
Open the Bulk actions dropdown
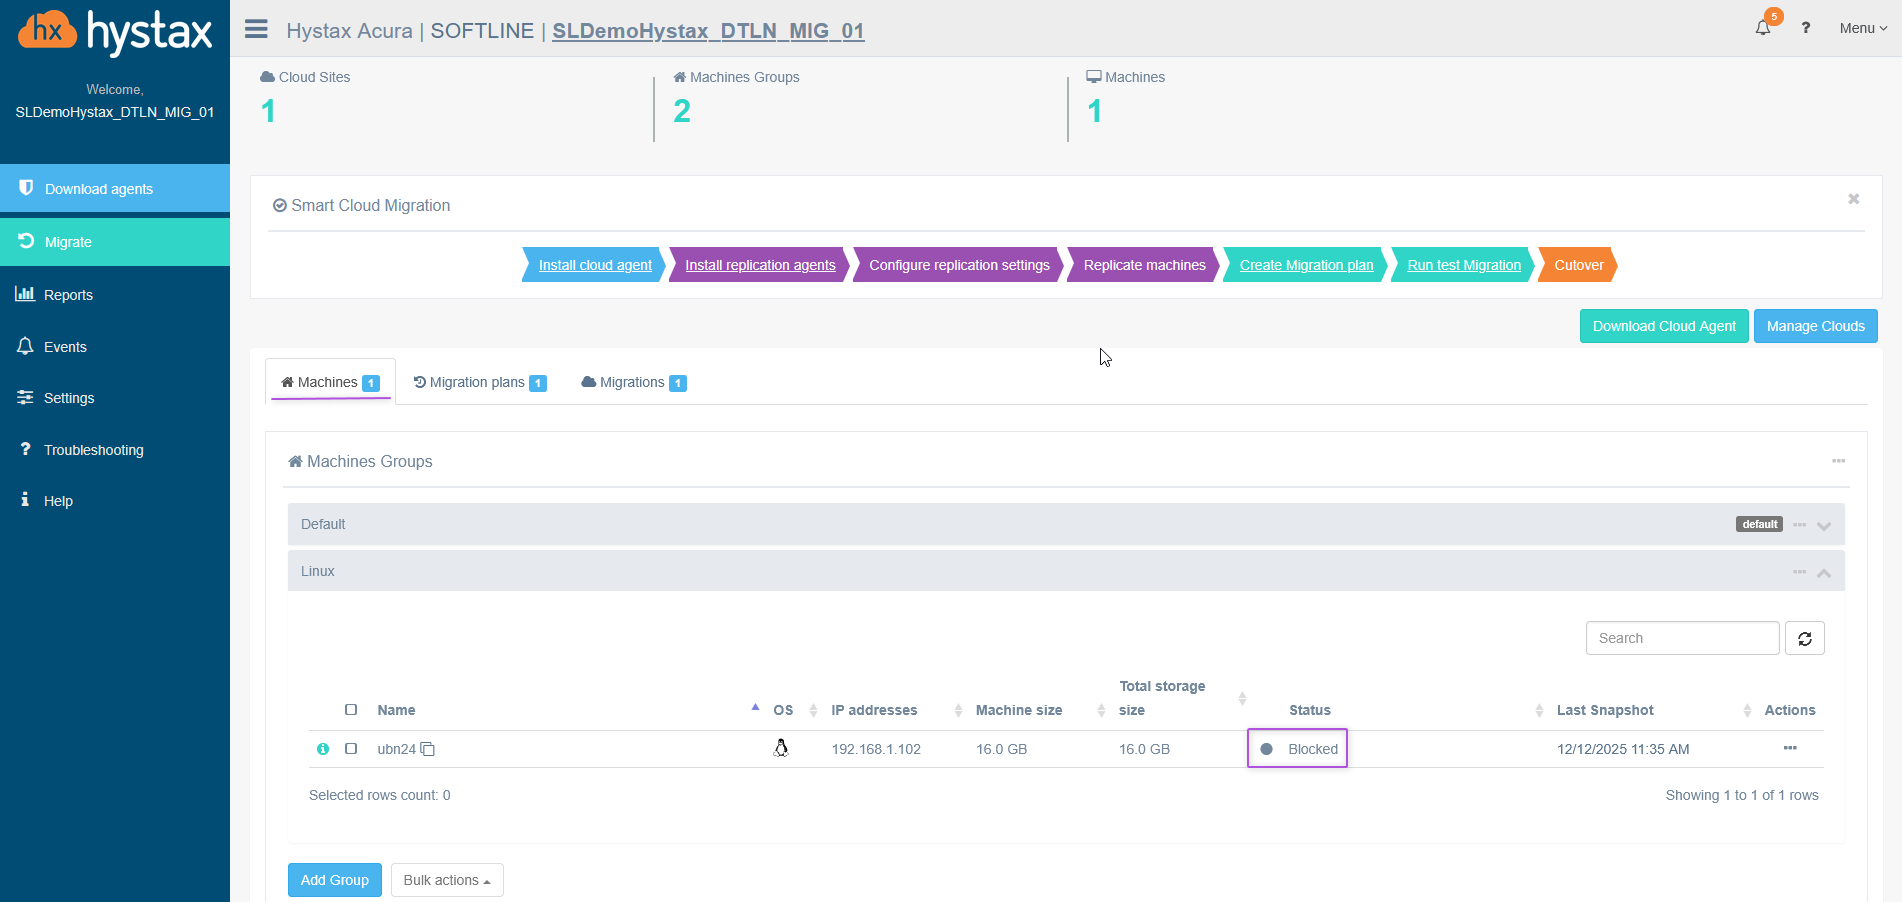(x=447, y=880)
